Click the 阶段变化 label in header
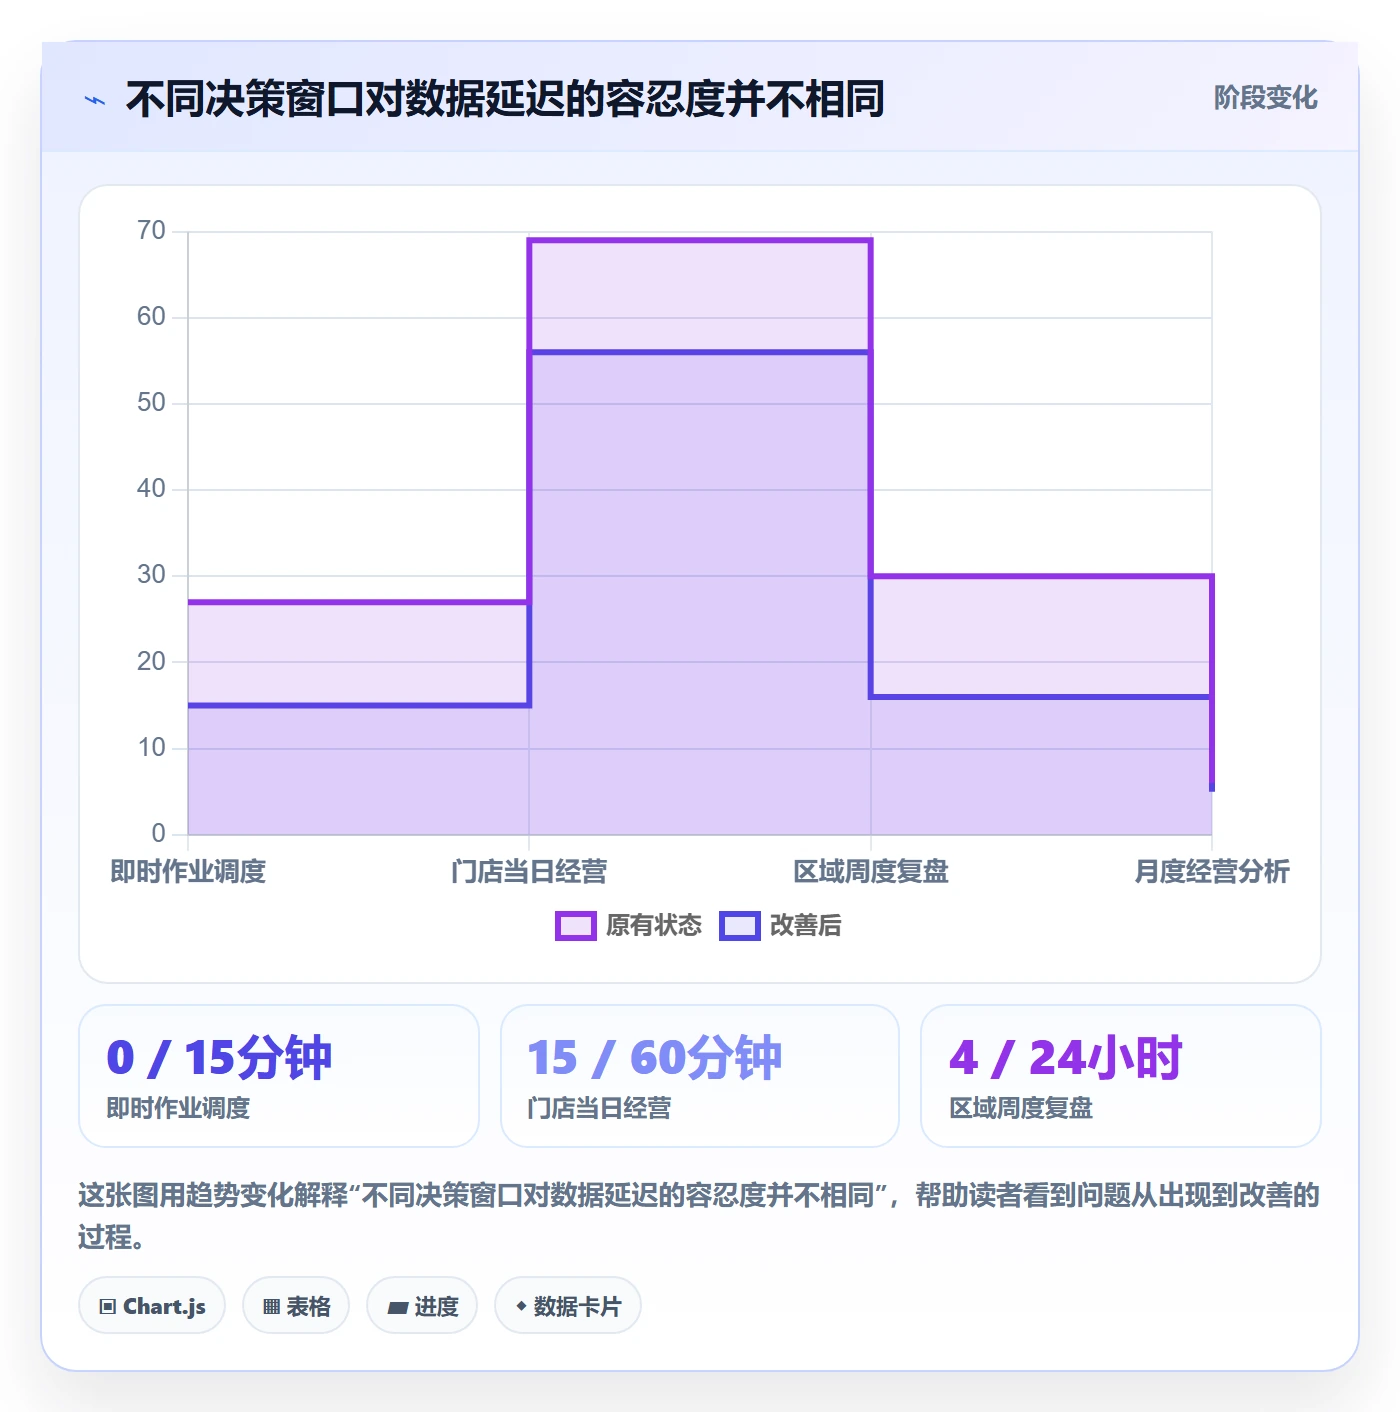1400x1412 pixels. click(x=1265, y=98)
